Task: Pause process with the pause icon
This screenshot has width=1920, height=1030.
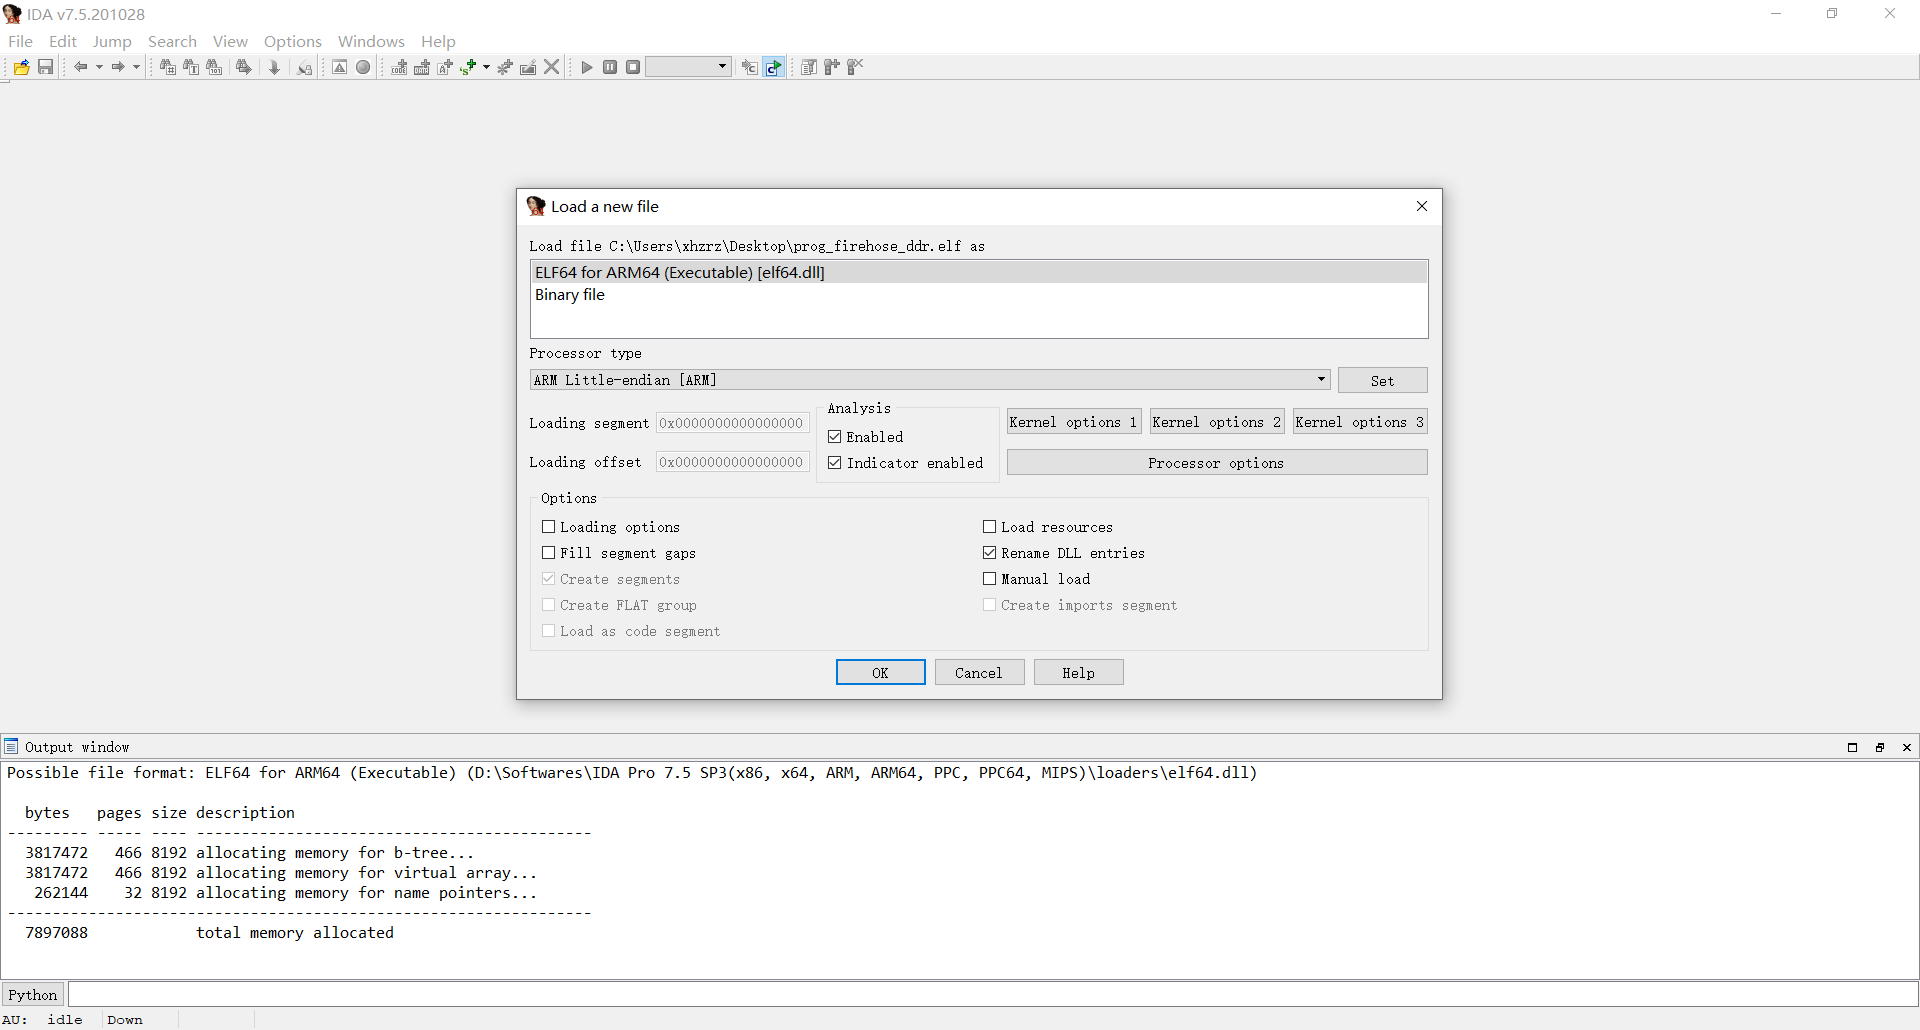Action: click(610, 67)
